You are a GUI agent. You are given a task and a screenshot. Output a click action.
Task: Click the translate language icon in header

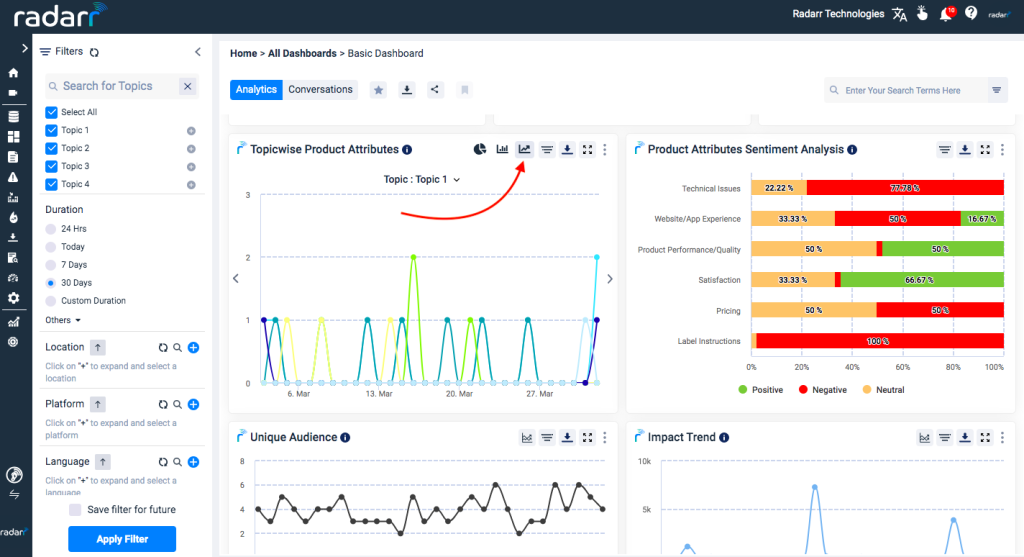click(900, 14)
